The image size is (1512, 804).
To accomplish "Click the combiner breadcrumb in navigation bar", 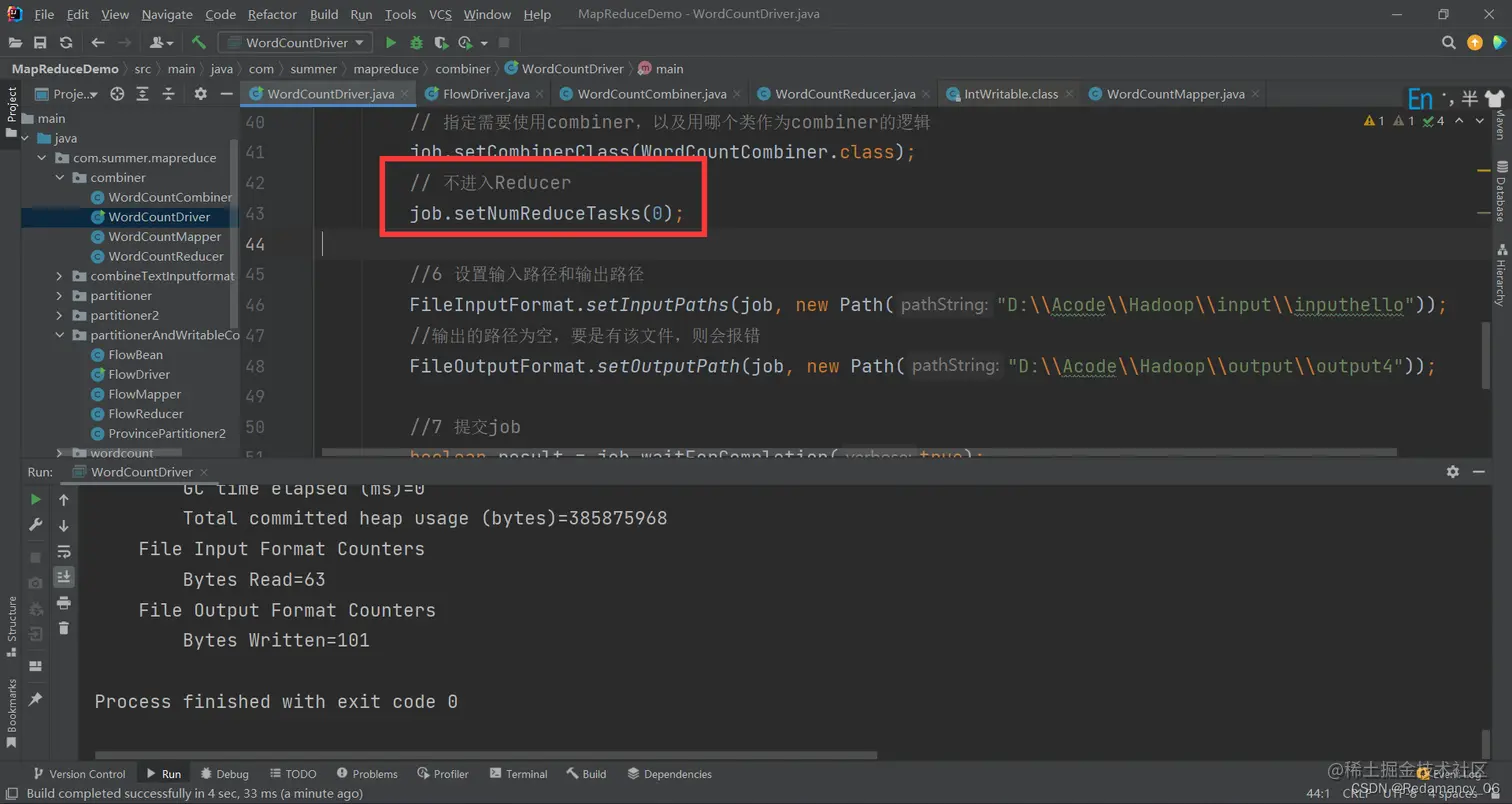I will click(x=463, y=69).
